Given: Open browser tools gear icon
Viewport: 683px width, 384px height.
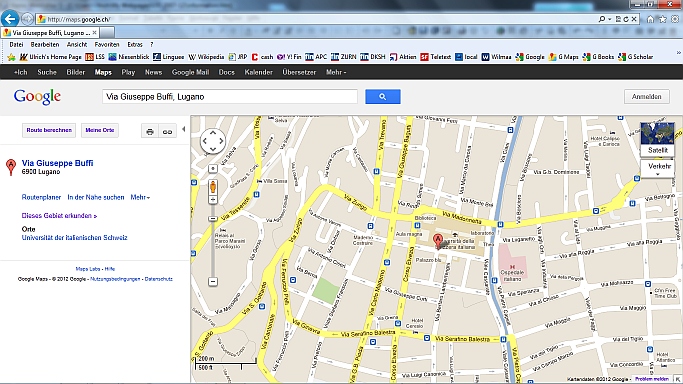Looking at the screenshot, I should 675,19.
